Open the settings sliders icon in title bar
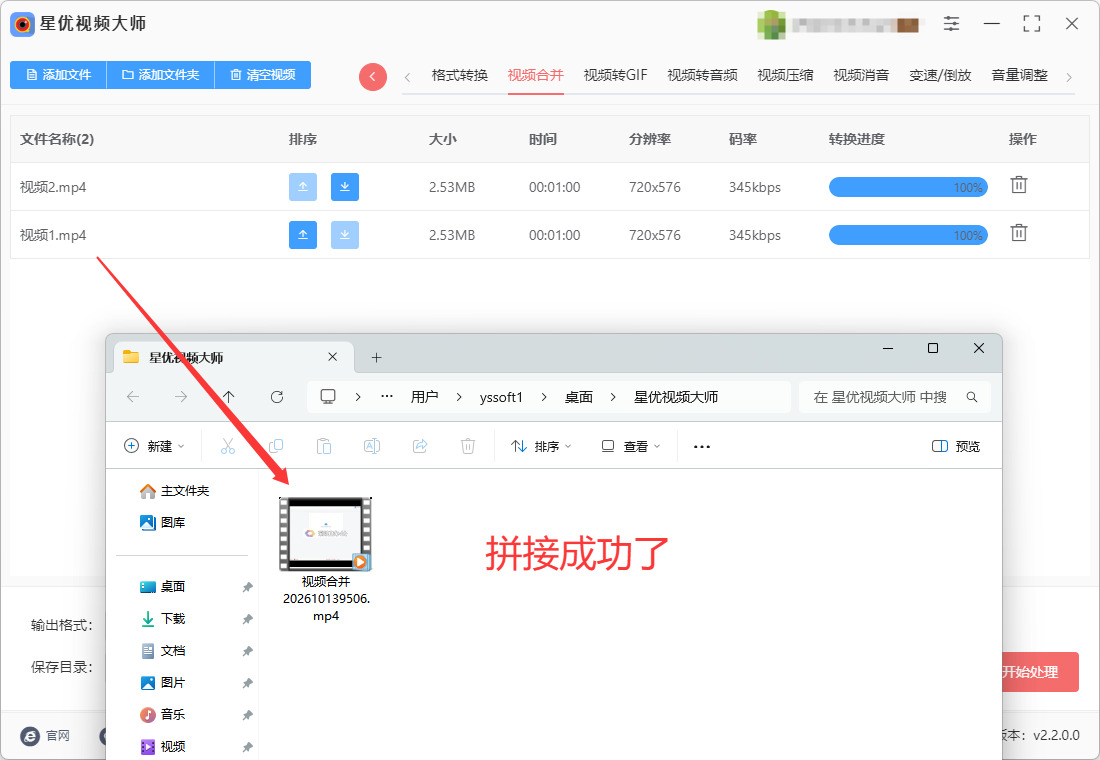This screenshot has height=760, width=1100. [951, 24]
